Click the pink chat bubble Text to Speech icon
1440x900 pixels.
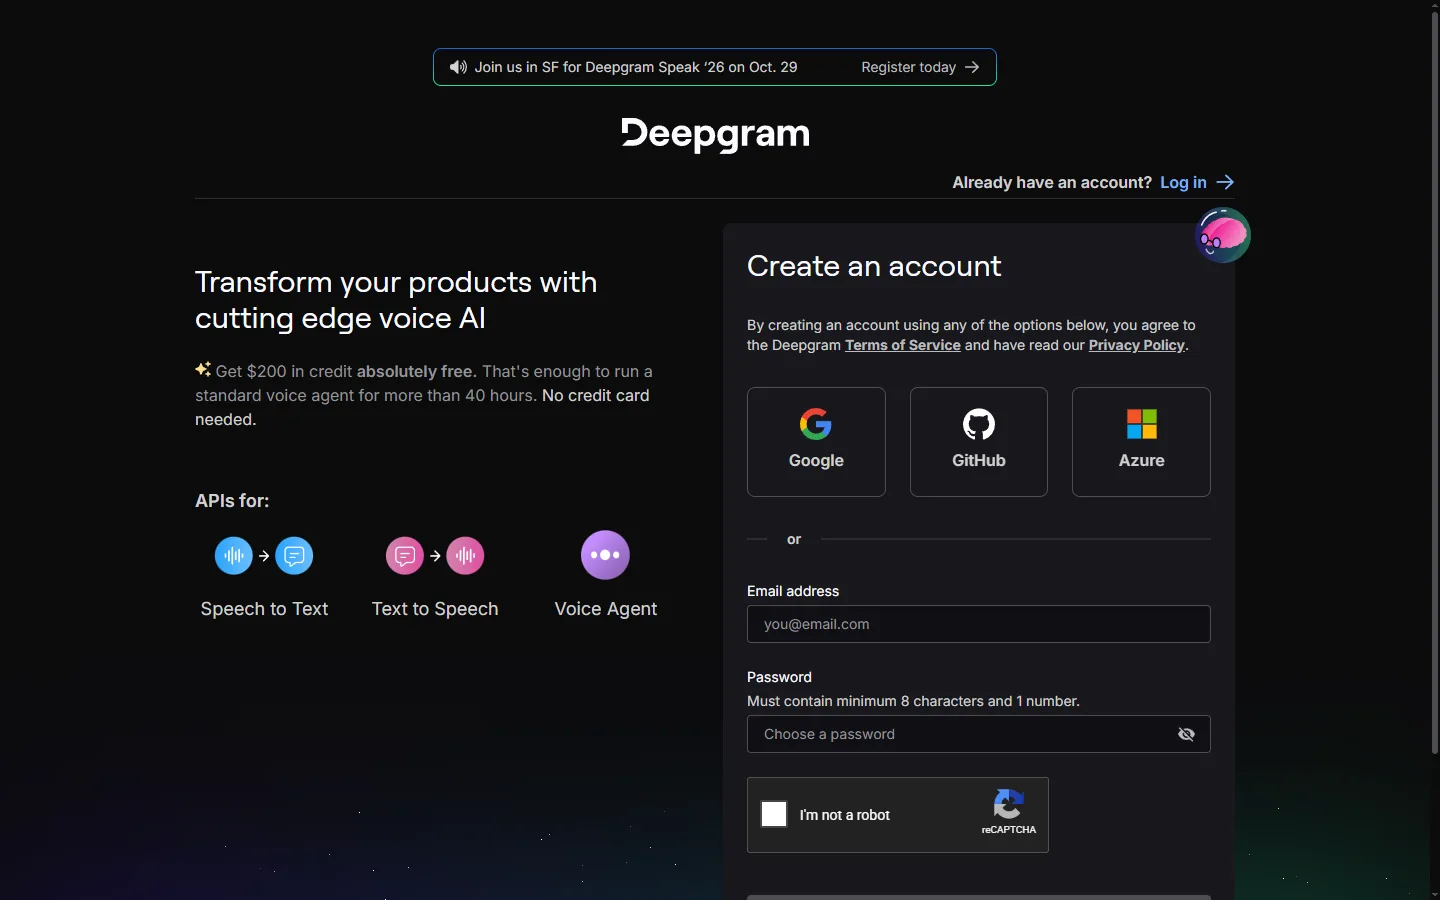(x=405, y=555)
